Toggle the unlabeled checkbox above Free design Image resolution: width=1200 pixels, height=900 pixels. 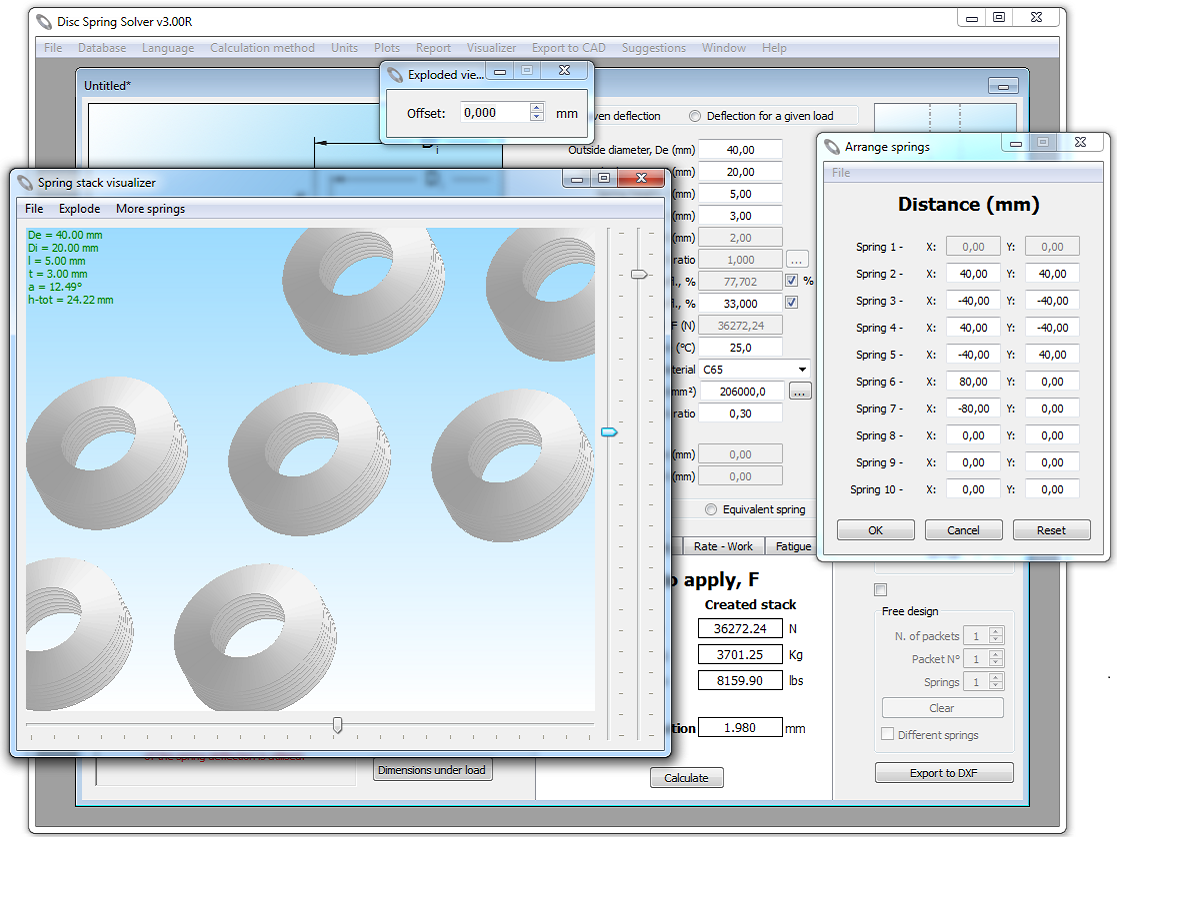coord(881,589)
